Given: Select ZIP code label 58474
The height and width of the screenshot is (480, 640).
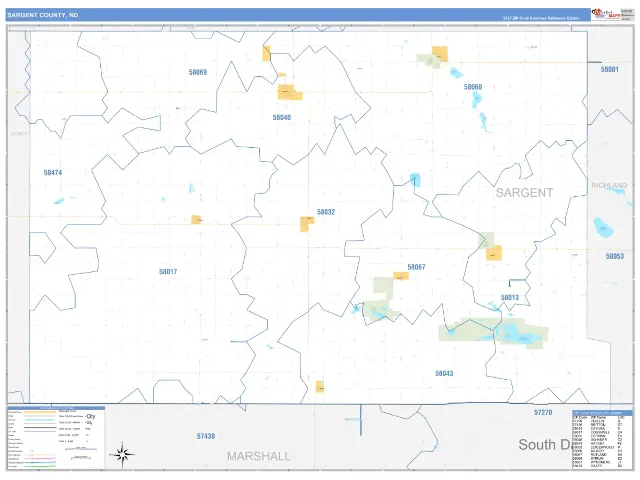Looking at the screenshot, I should pyautogui.click(x=53, y=173).
